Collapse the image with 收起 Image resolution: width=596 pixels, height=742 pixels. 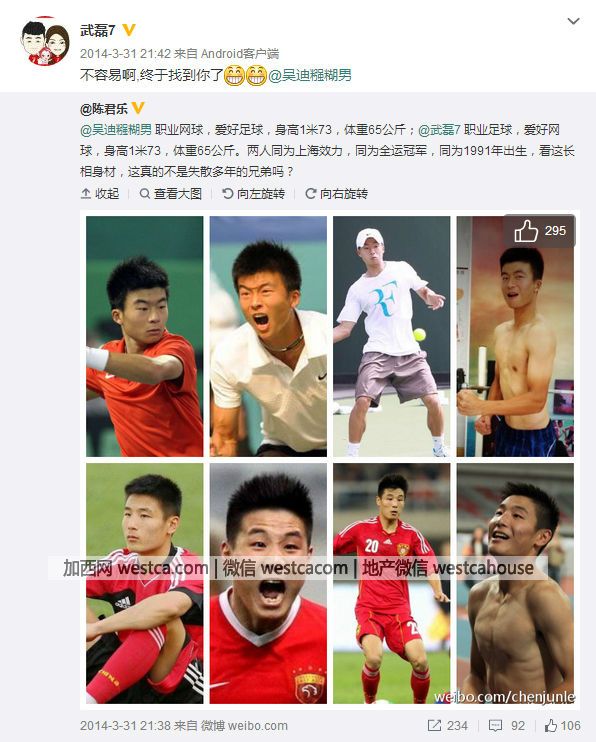pos(100,194)
